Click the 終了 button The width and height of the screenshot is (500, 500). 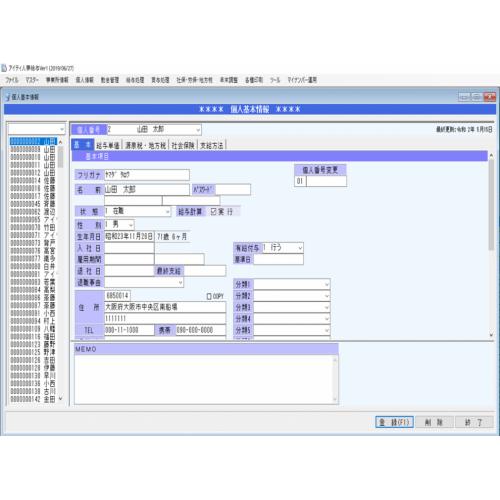tap(473, 422)
